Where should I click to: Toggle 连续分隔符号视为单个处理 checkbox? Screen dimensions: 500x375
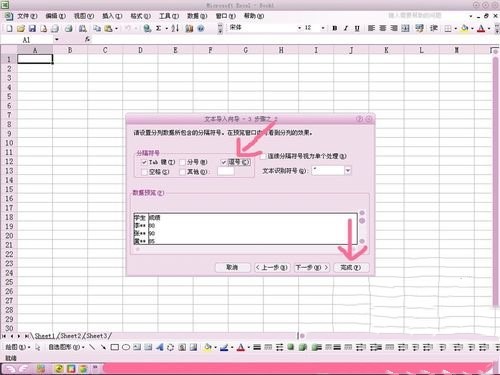coord(264,156)
